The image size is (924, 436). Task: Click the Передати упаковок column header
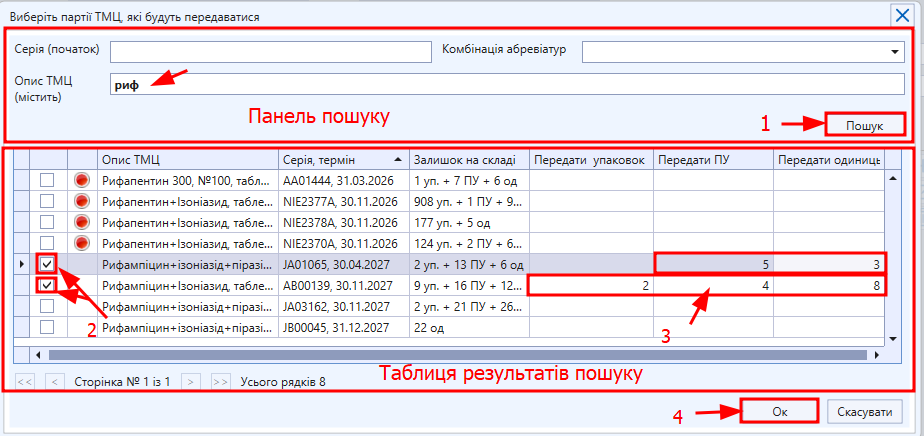(591, 160)
